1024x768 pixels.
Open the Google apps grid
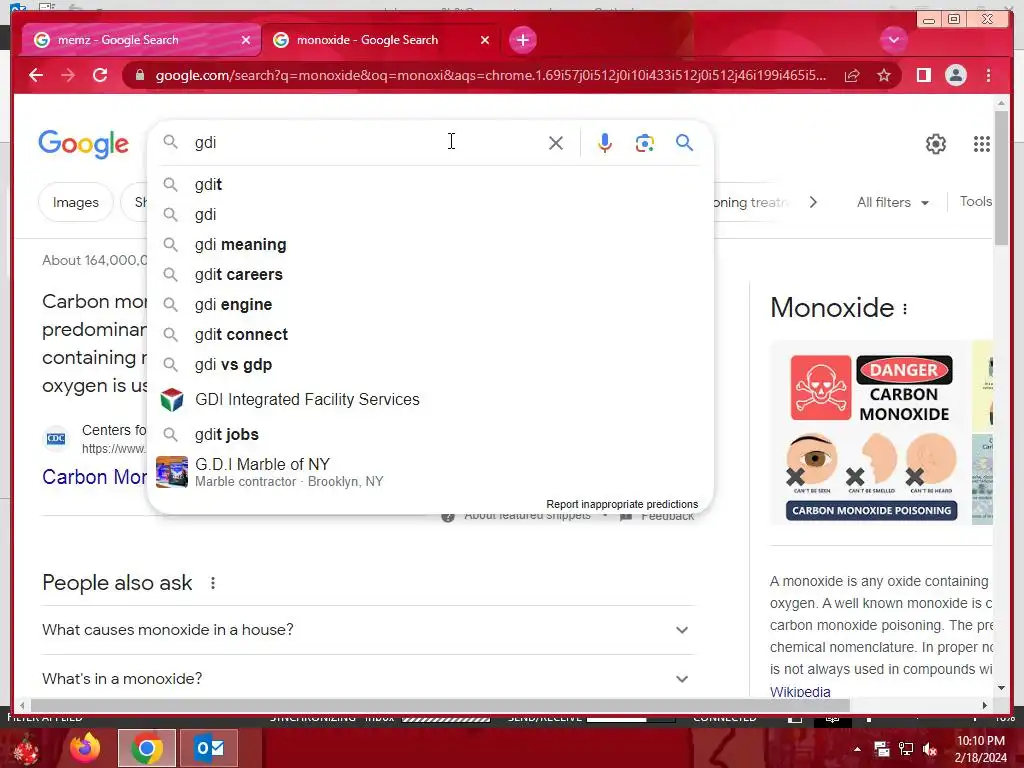pyautogui.click(x=982, y=144)
